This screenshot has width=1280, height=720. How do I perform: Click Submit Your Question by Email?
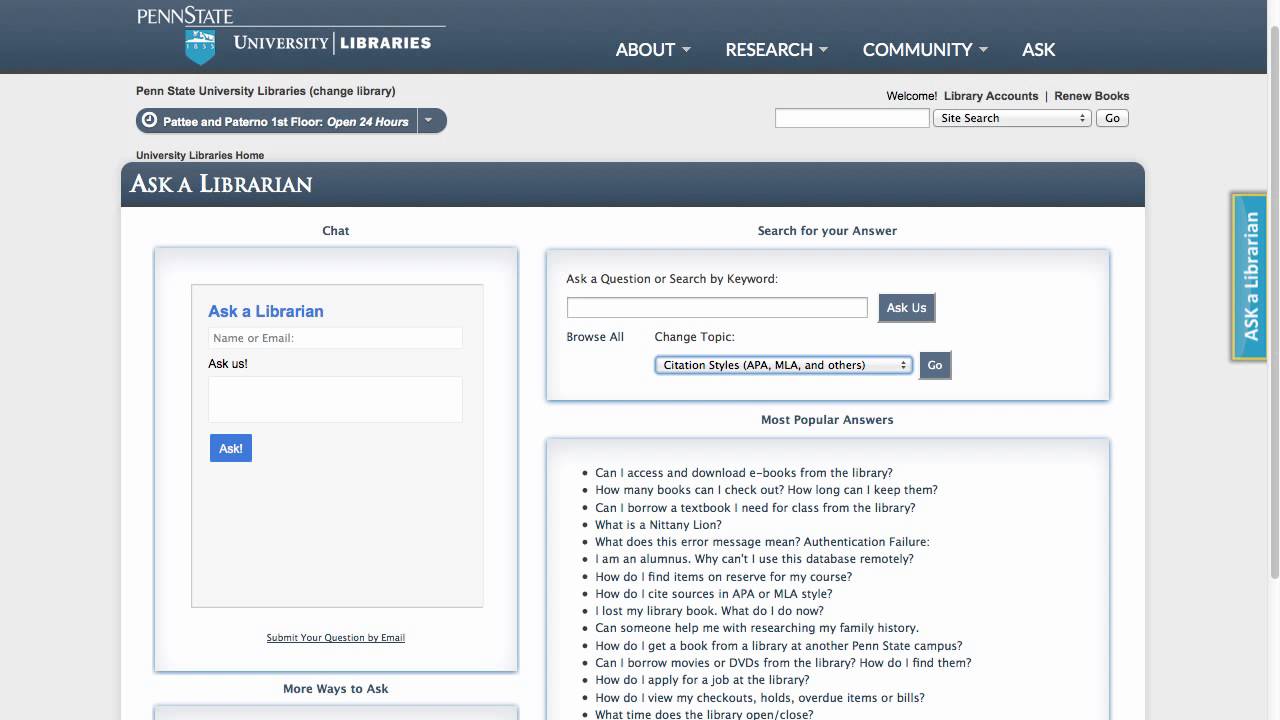point(336,637)
